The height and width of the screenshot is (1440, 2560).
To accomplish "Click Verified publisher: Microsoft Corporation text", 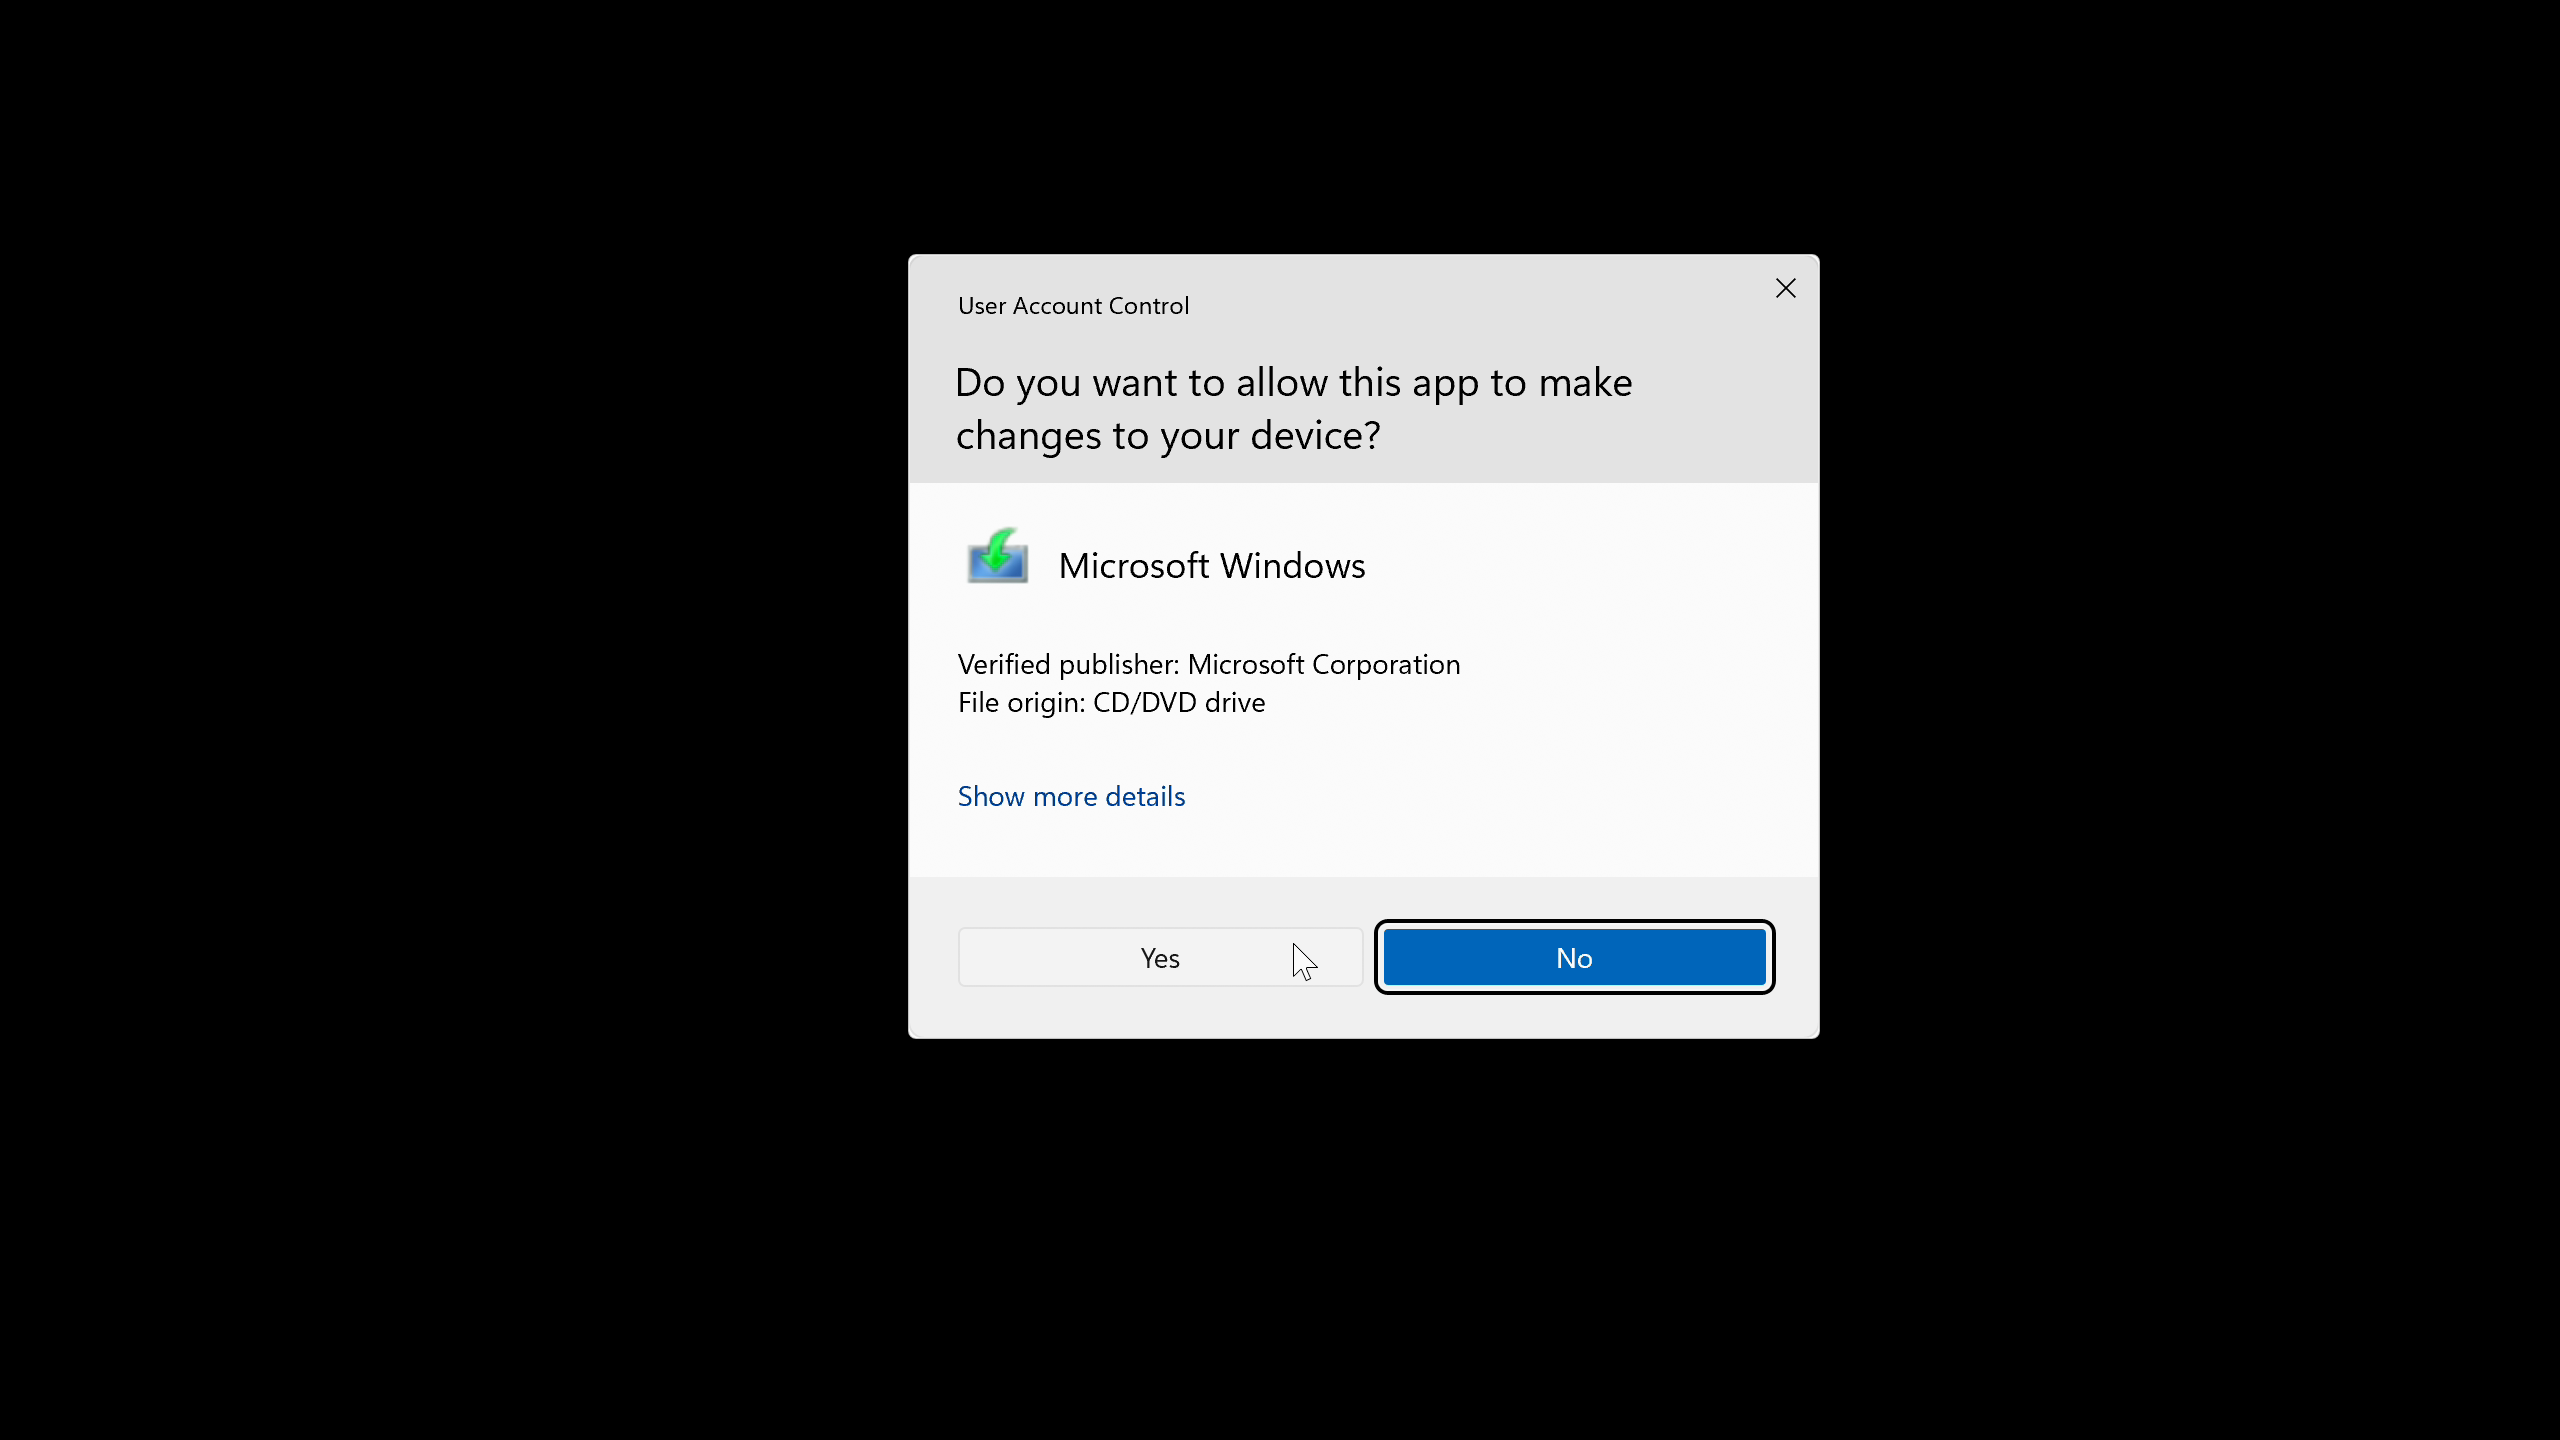I will pyautogui.click(x=1208, y=664).
